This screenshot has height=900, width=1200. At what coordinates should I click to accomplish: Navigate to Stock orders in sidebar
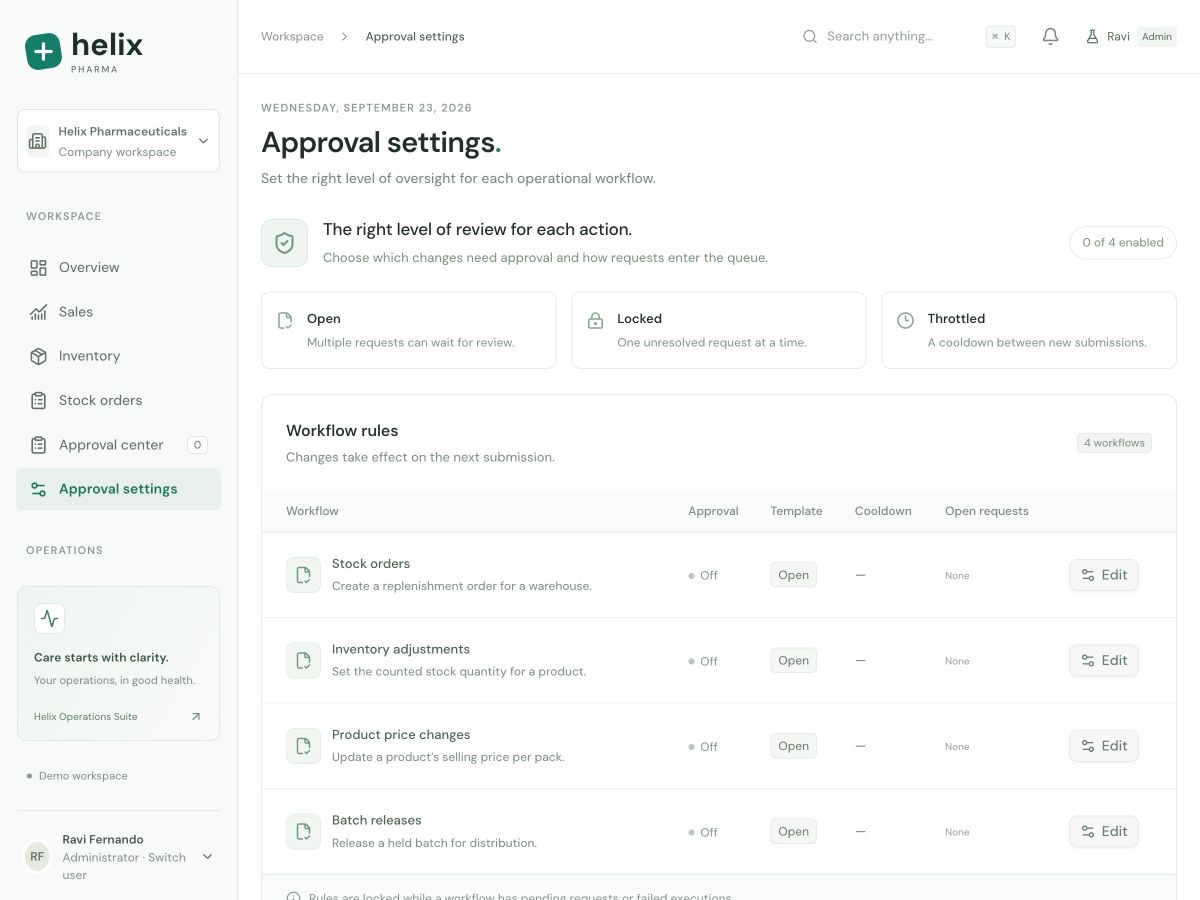(118, 400)
